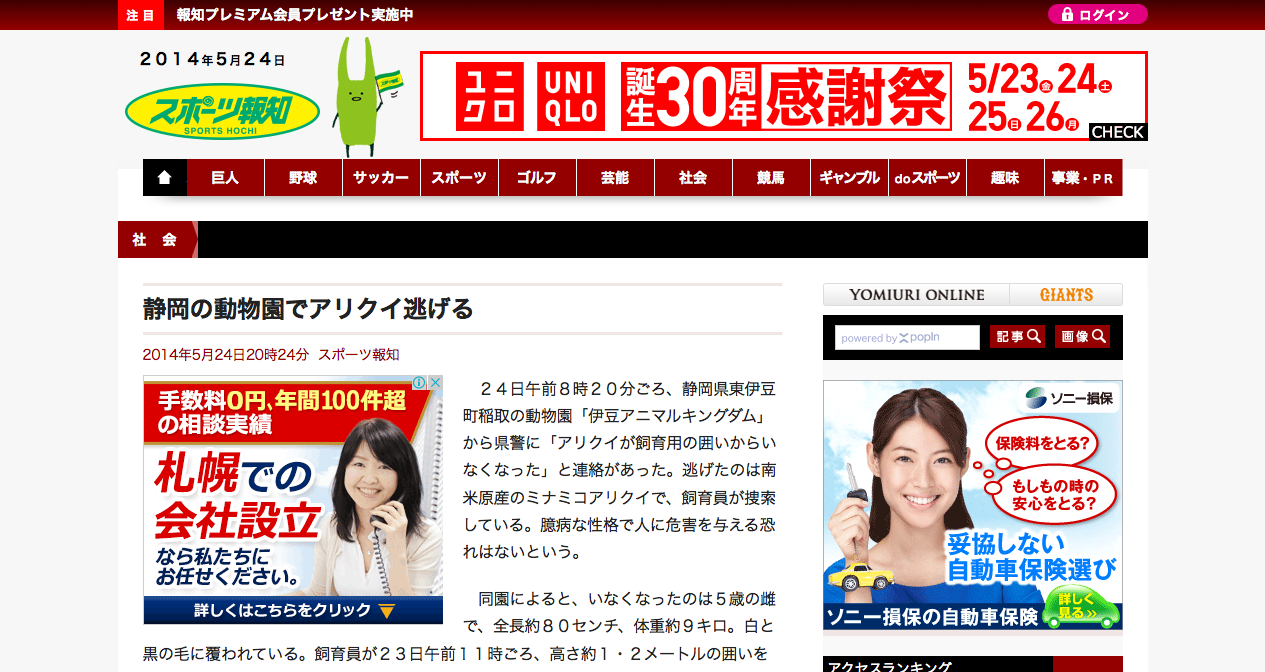Click the スポーツ報知 byline text
Screen dimensions: 1265x672
(358, 355)
